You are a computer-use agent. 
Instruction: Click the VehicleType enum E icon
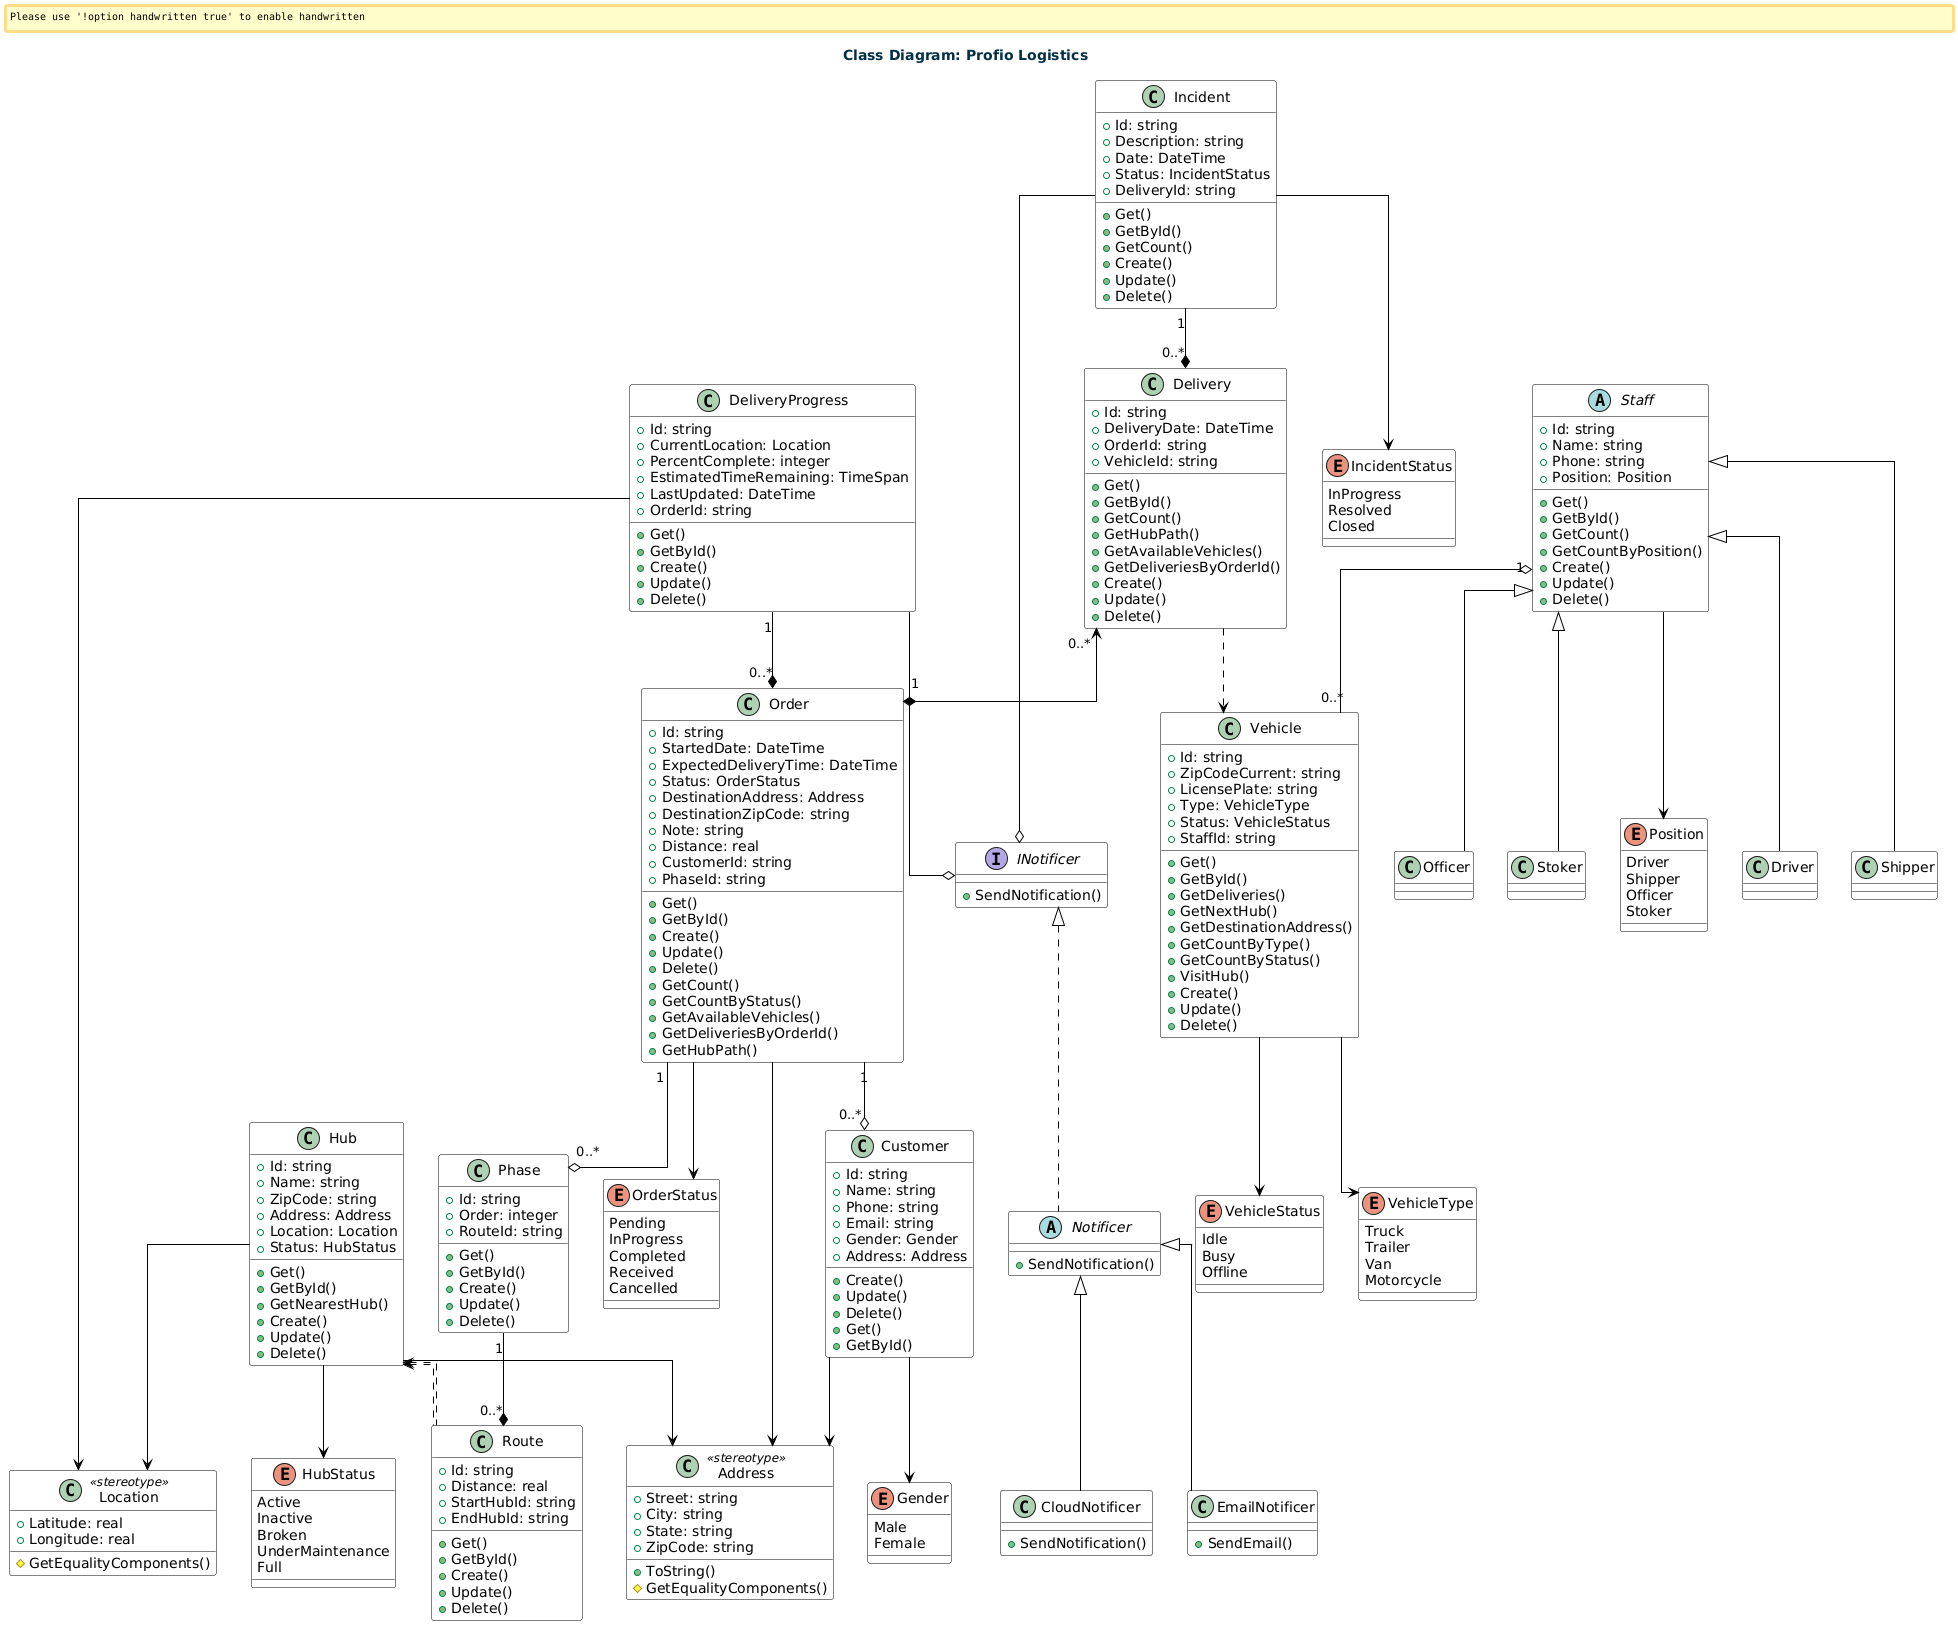pos(1373,1203)
